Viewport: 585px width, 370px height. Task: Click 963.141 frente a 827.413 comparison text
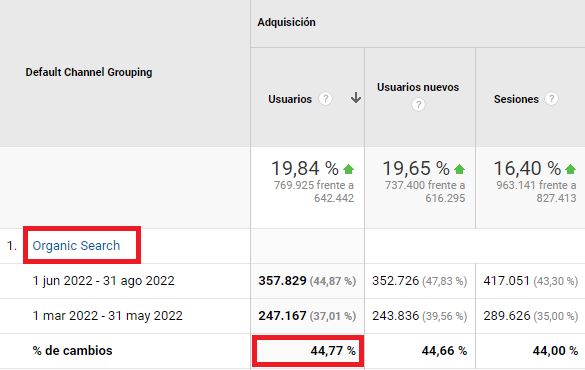536,192
